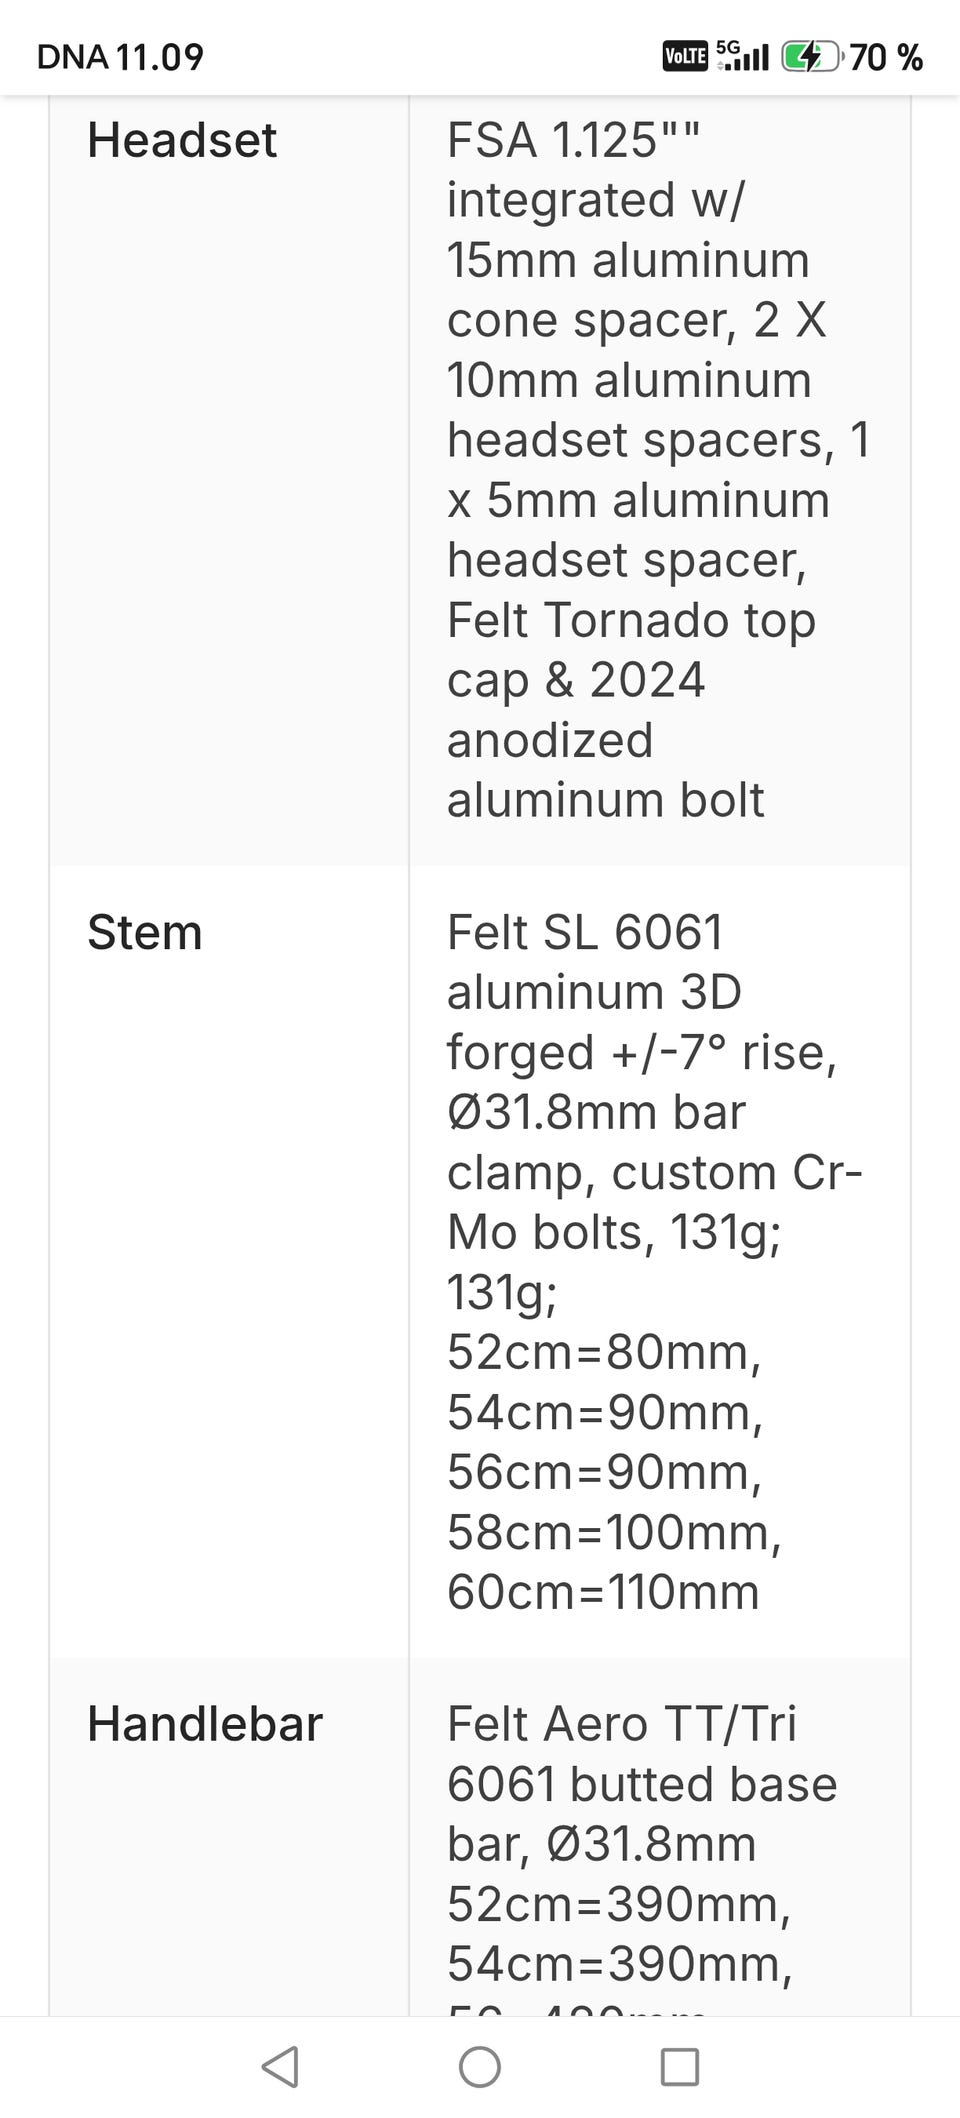Open recent apps with square button
The width and height of the screenshot is (960, 2118).
pos(680,2066)
